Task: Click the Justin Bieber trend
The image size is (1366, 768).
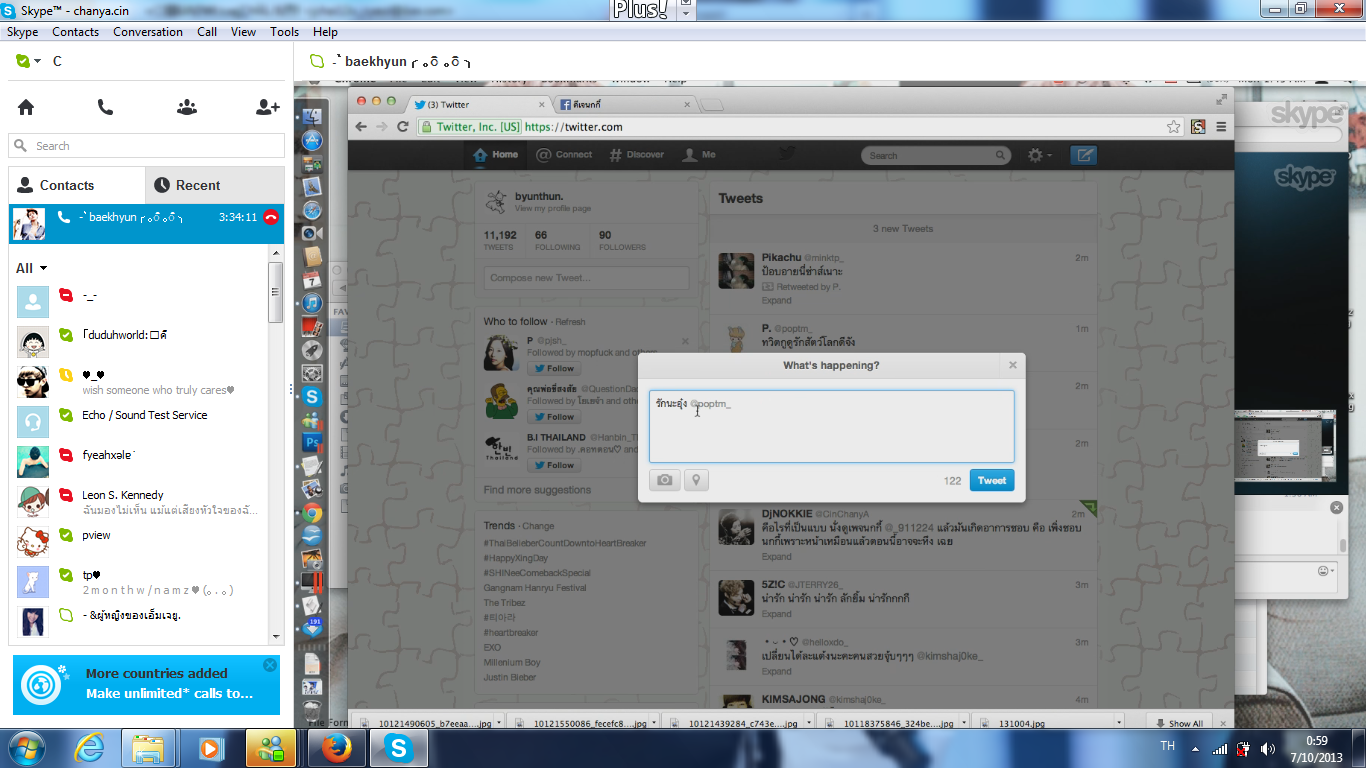Action: pos(509,677)
